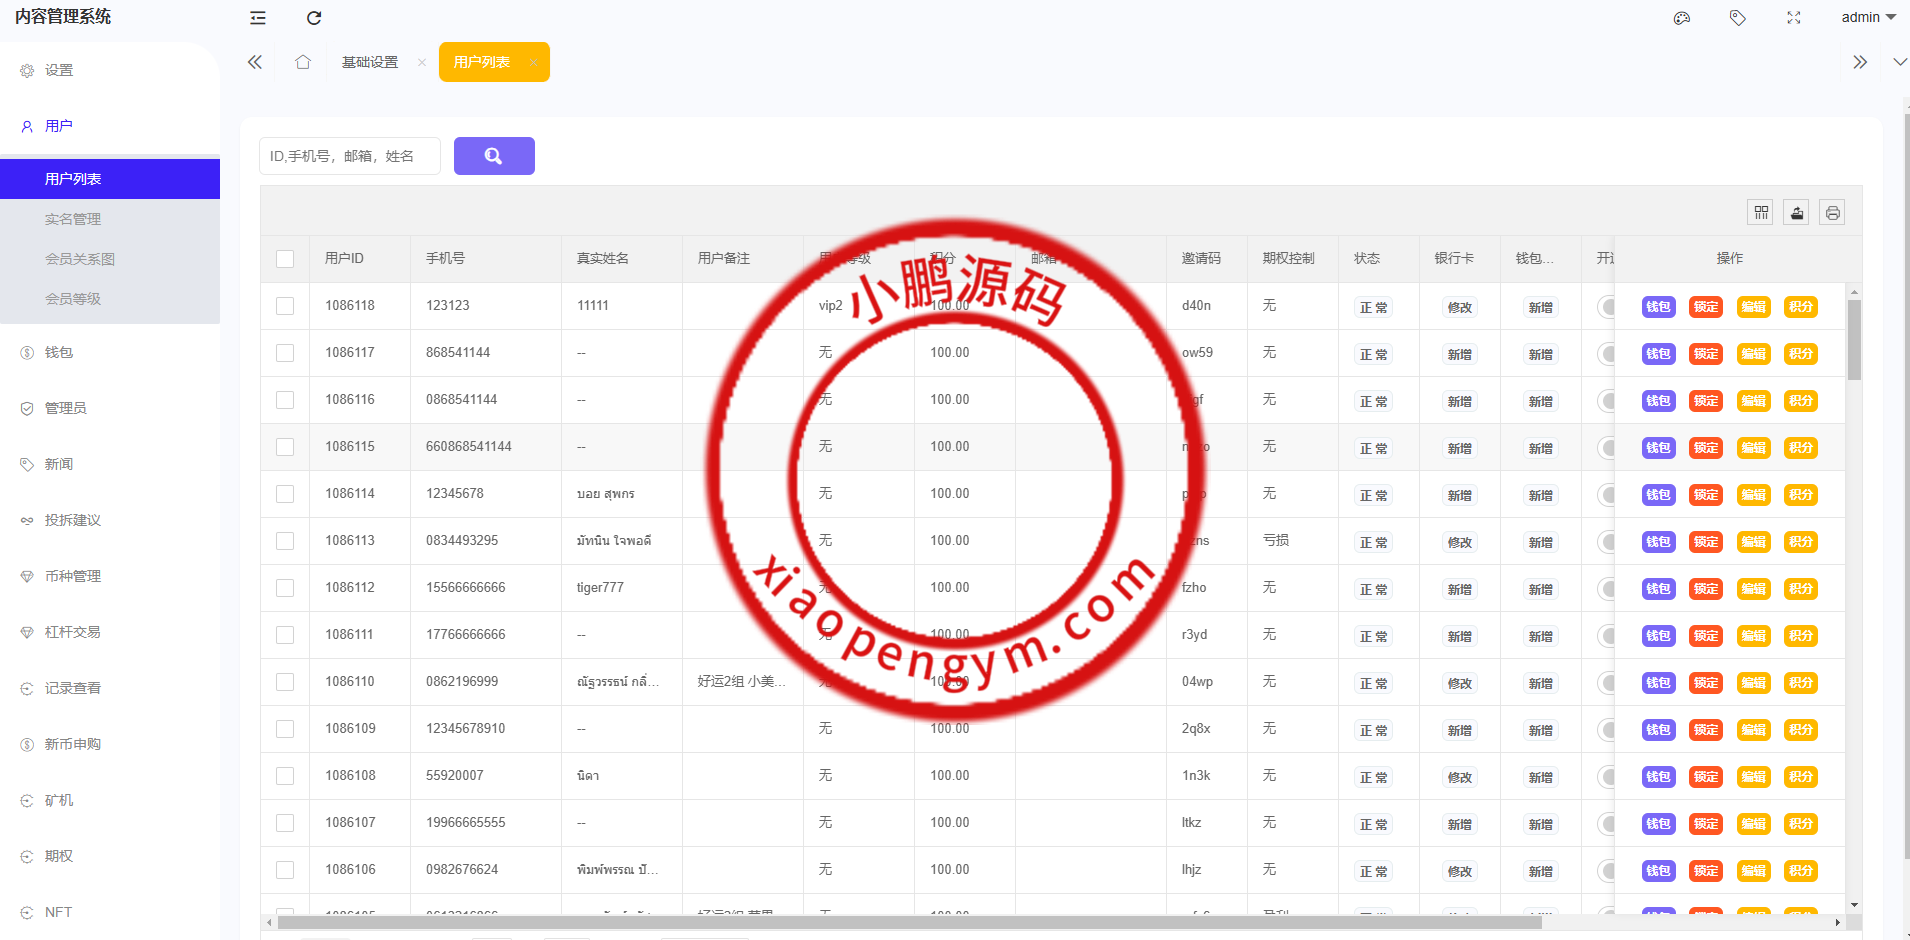Collapse the sidebar with the menu fold icon
Viewport: 1910px width, 940px height.
(258, 18)
